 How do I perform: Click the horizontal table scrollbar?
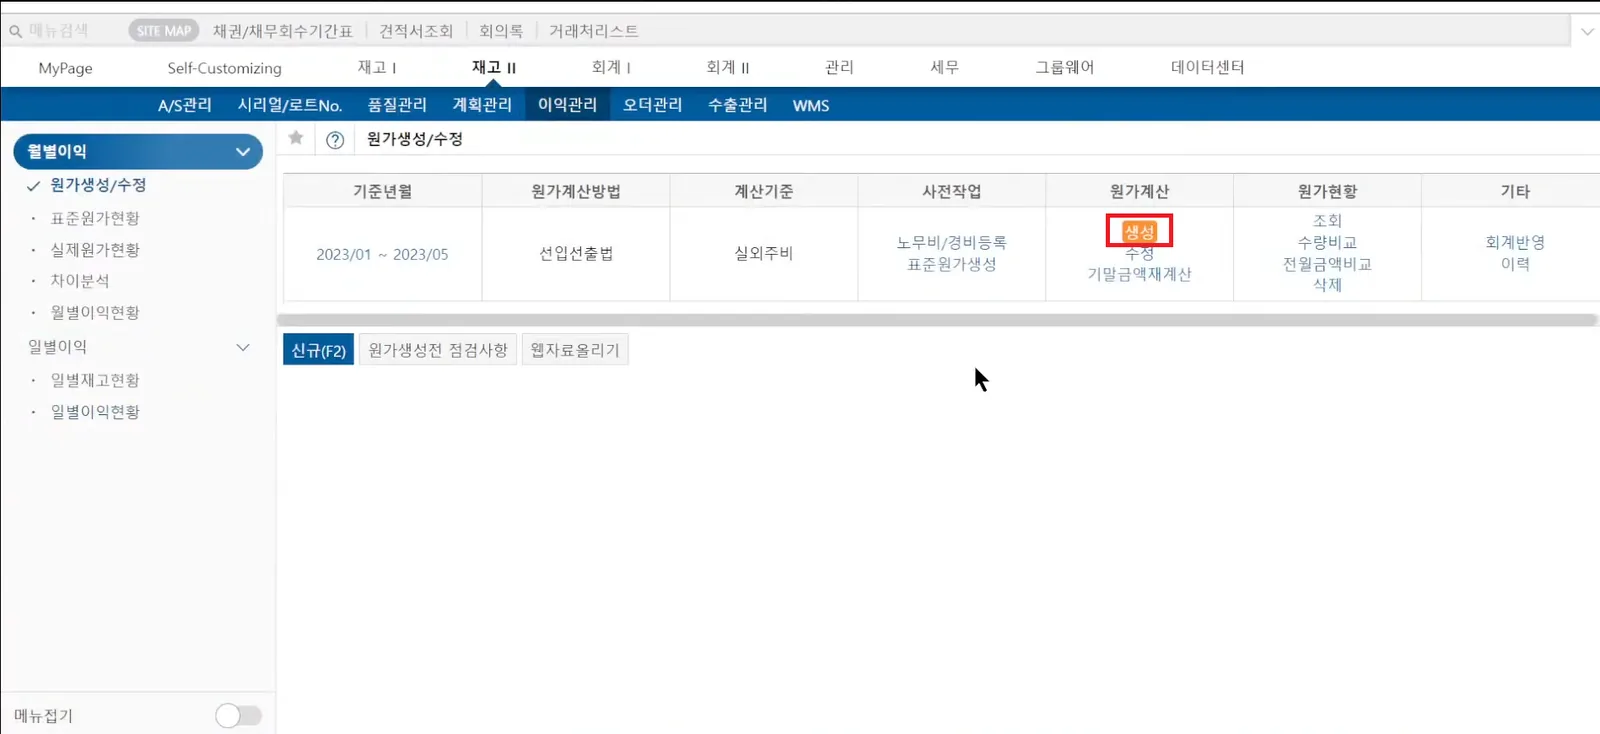(x=937, y=320)
